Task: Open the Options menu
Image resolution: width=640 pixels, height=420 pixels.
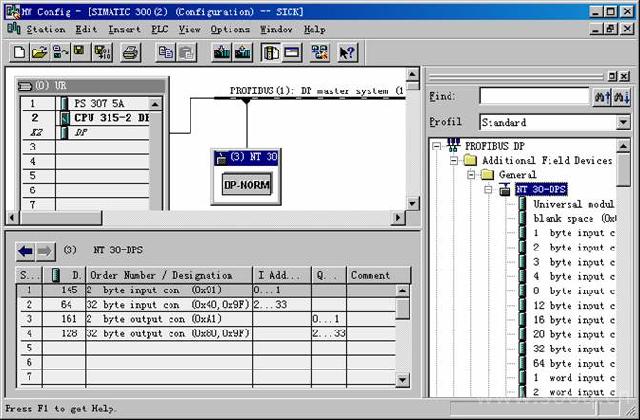Action: pos(230,30)
